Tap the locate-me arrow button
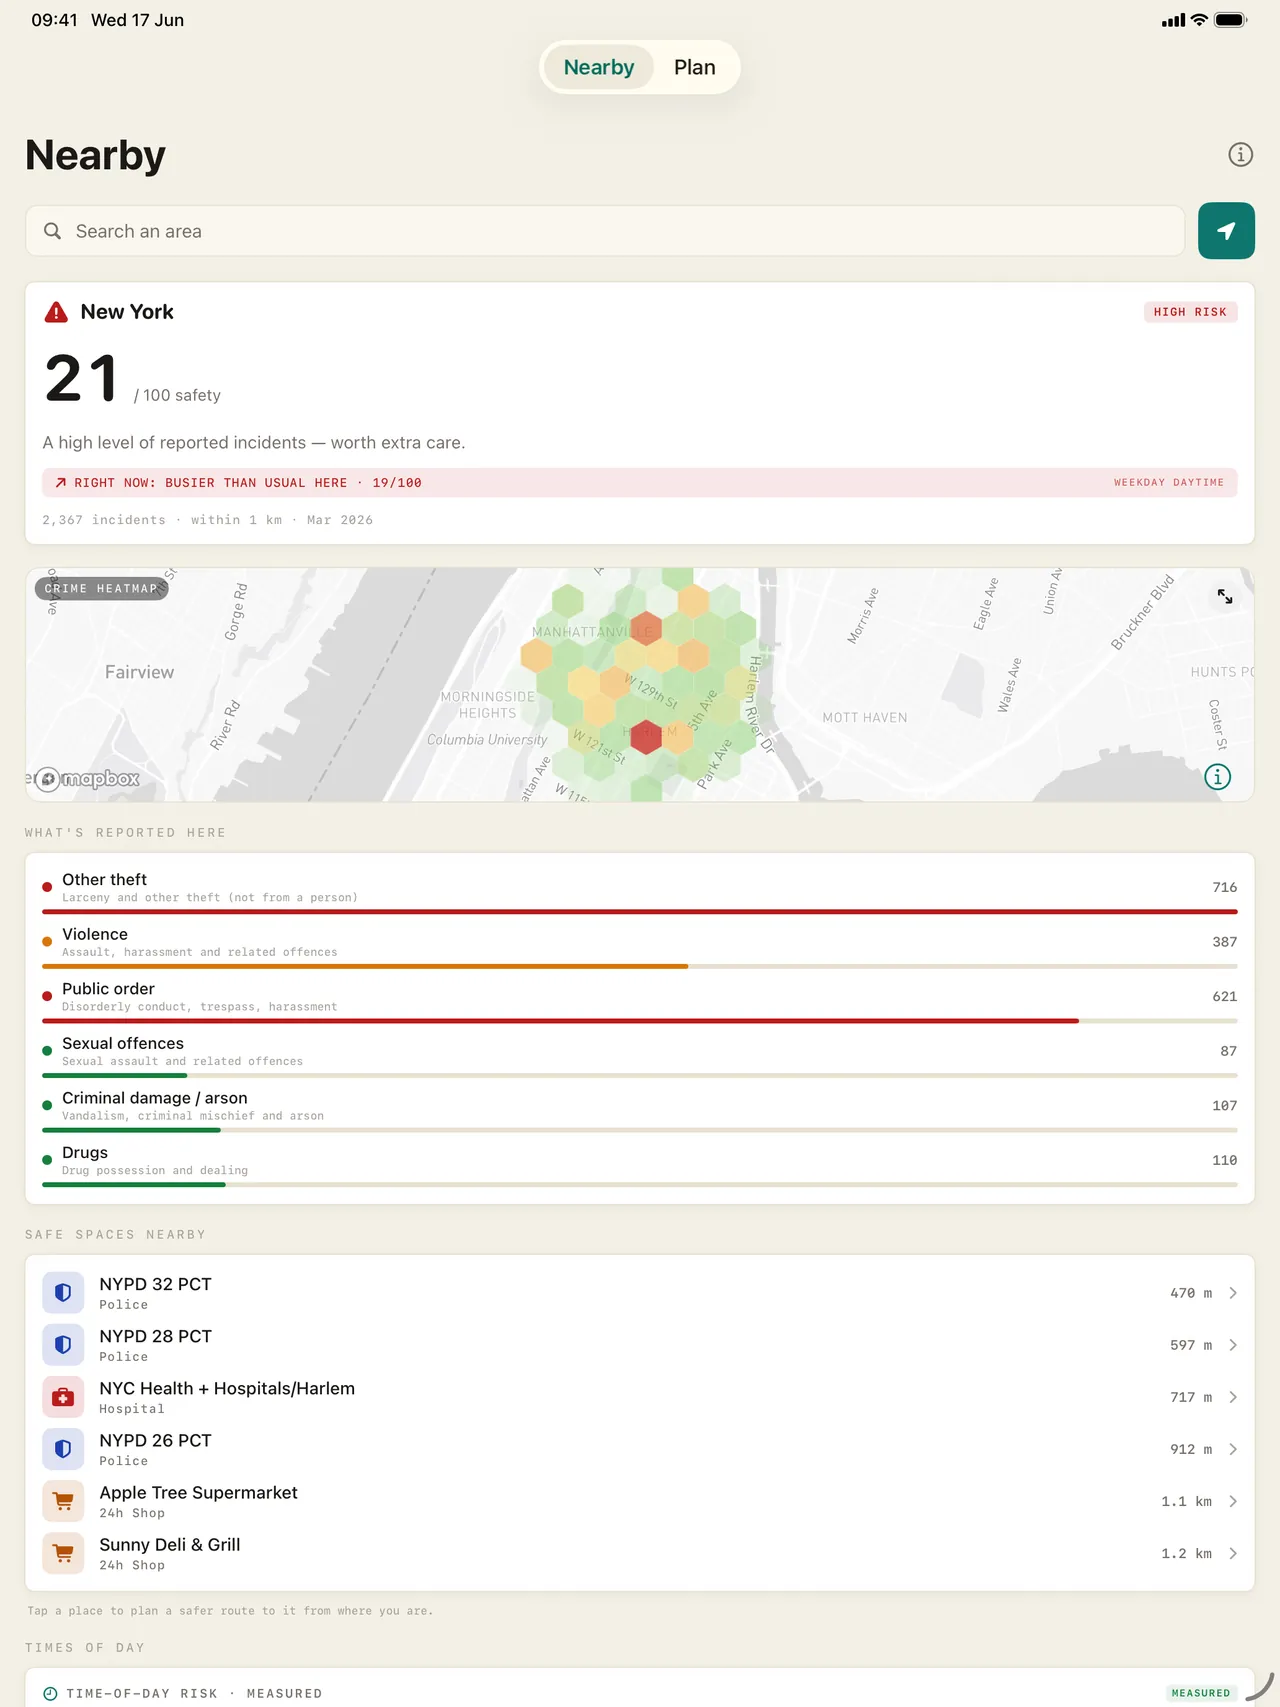The width and height of the screenshot is (1280, 1707). pyautogui.click(x=1226, y=231)
